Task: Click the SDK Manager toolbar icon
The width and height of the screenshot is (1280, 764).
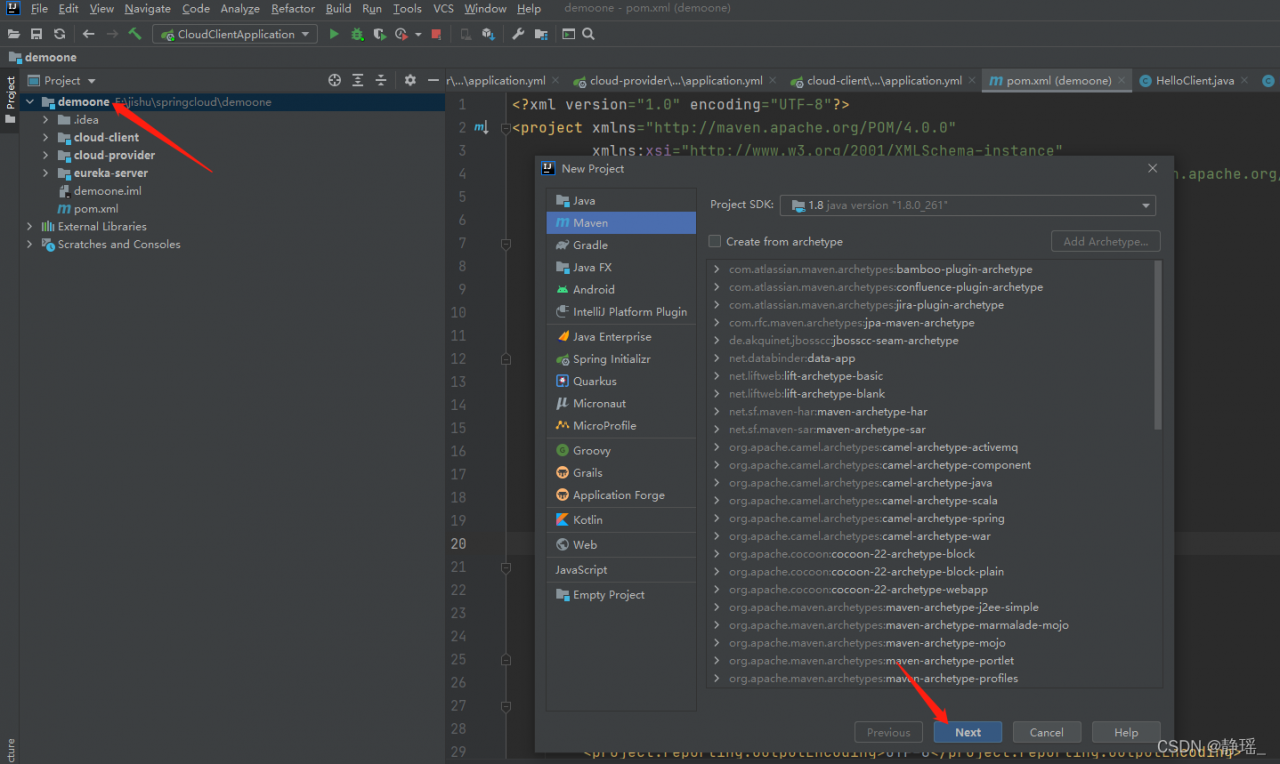Action: pyautogui.click(x=488, y=34)
